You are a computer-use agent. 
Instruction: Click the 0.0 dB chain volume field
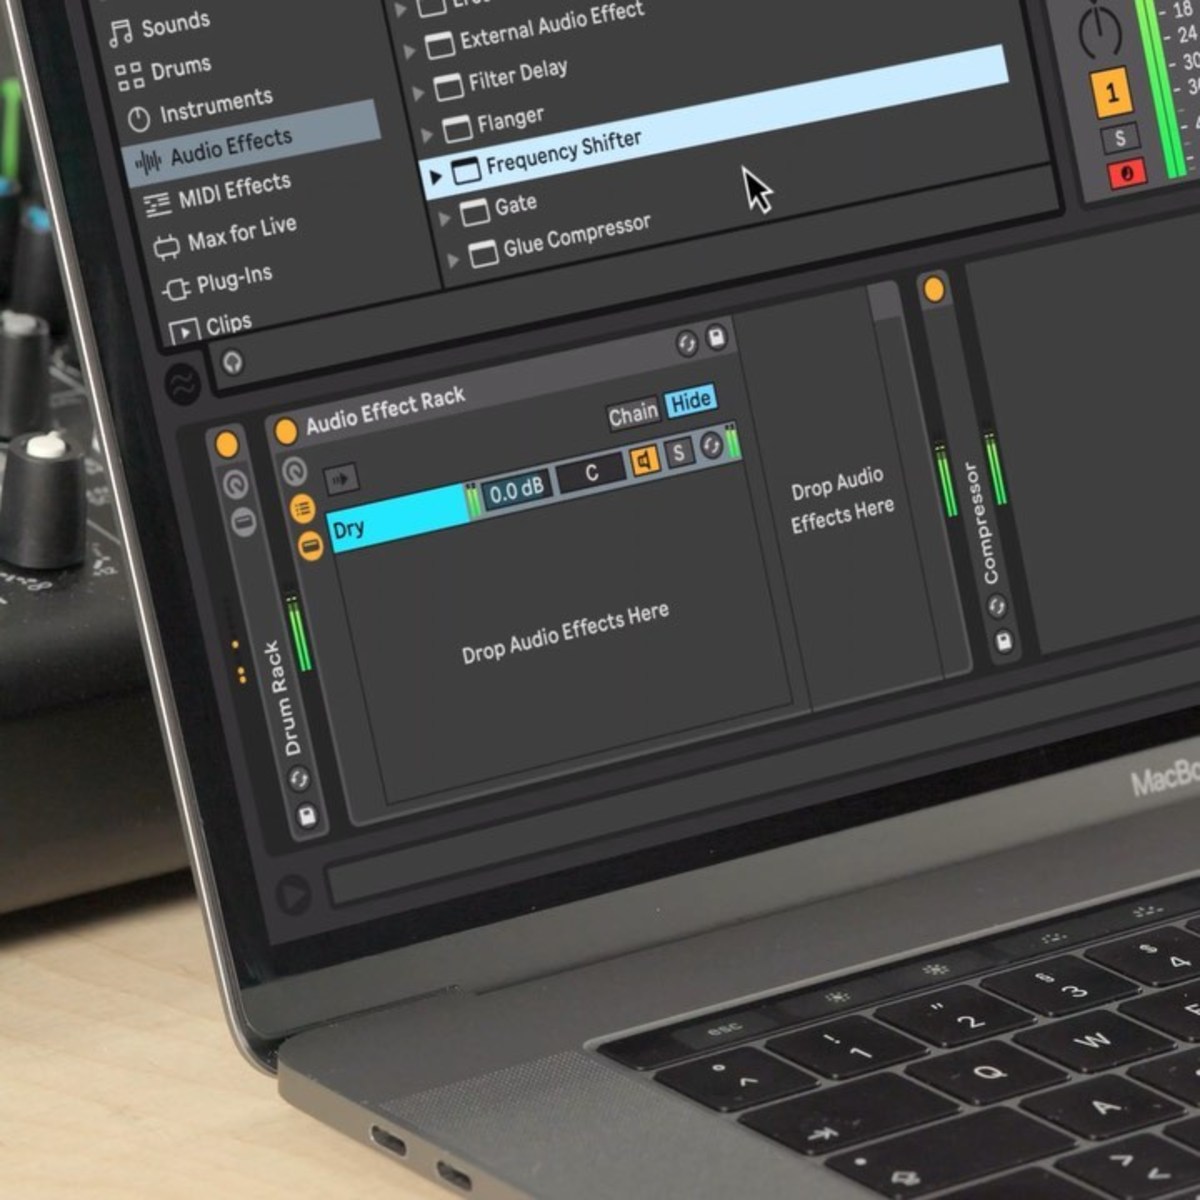pos(516,490)
